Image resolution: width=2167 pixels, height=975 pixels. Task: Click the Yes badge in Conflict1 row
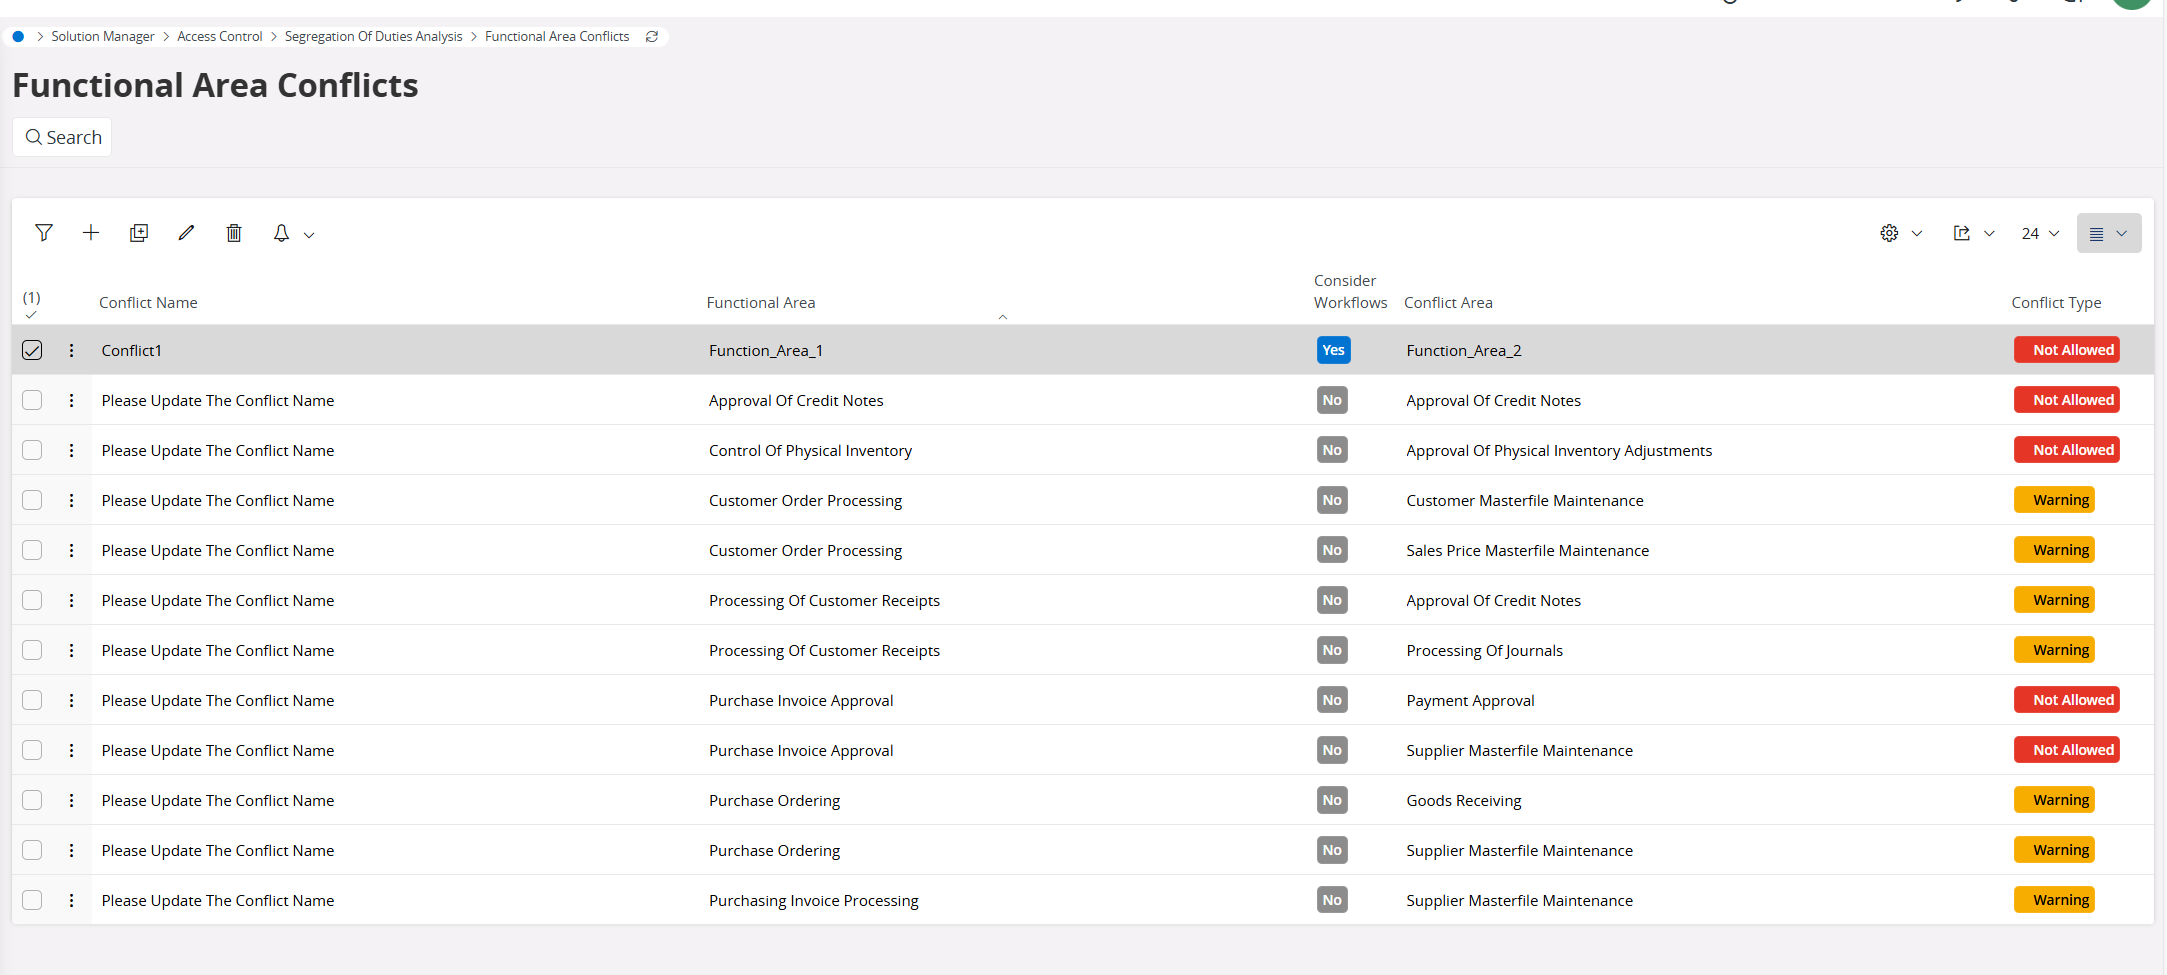point(1333,350)
